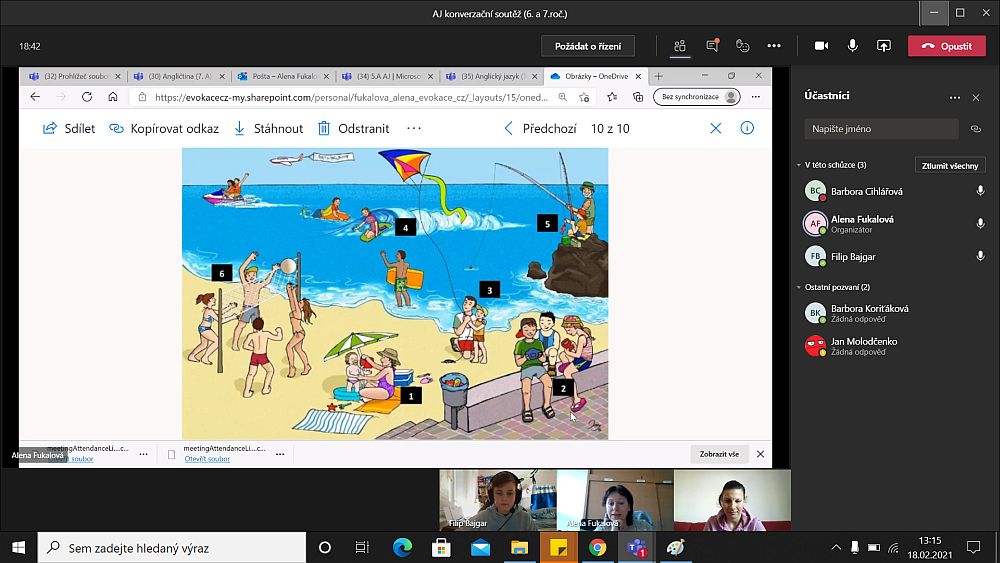Open more actions menu in meeting toolbar
Image resolution: width=1000 pixels, height=563 pixels.
[x=774, y=46]
